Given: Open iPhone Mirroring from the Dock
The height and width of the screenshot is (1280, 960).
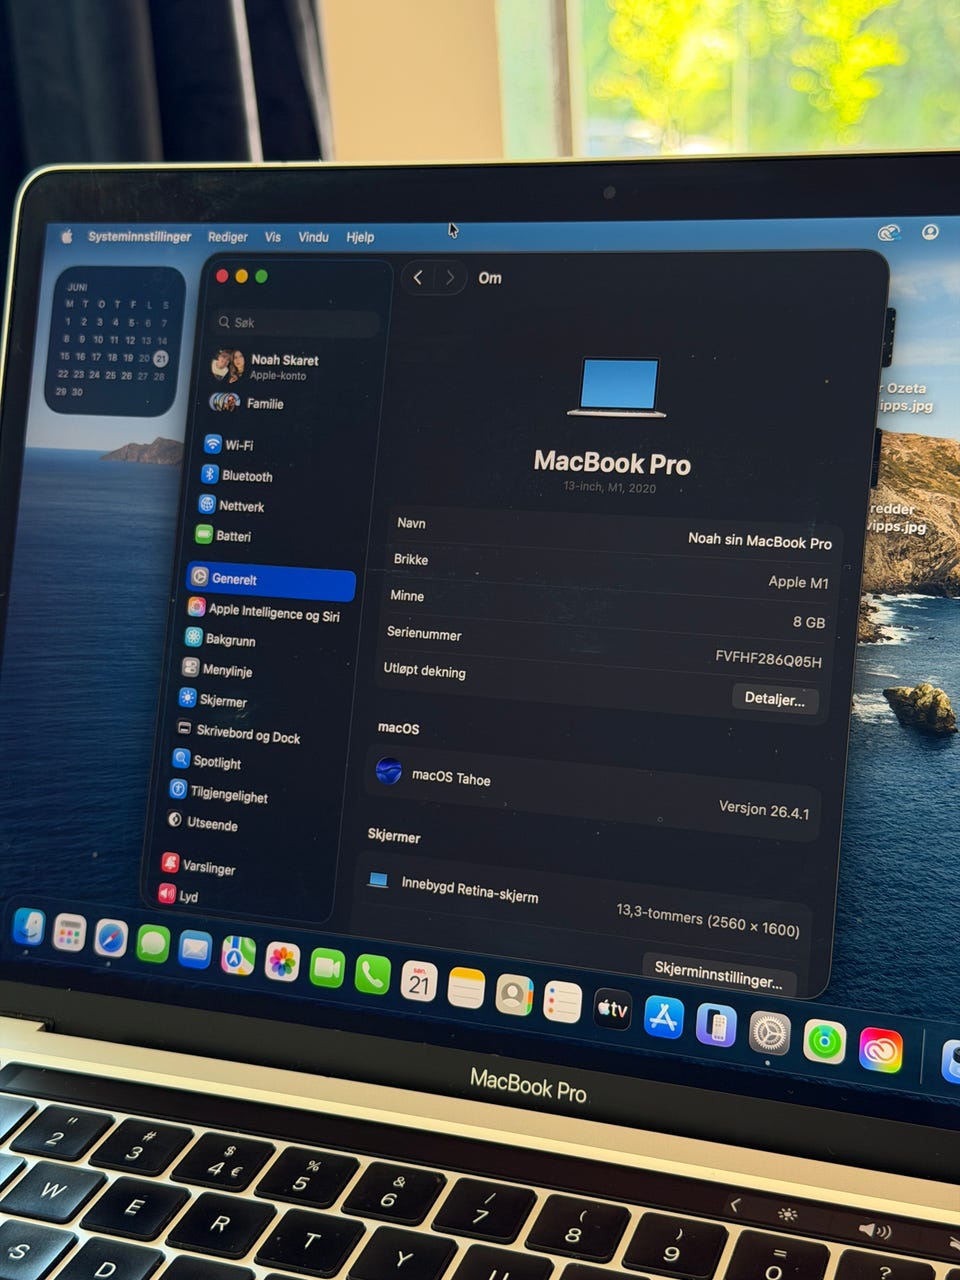Looking at the screenshot, I should tap(716, 1026).
